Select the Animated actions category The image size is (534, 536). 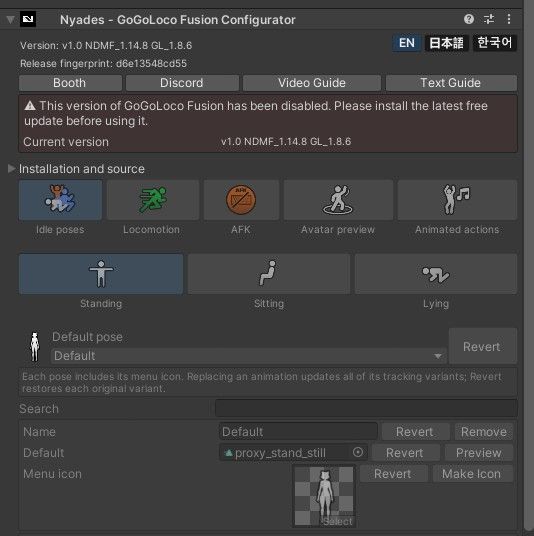[x=457, y=200]
